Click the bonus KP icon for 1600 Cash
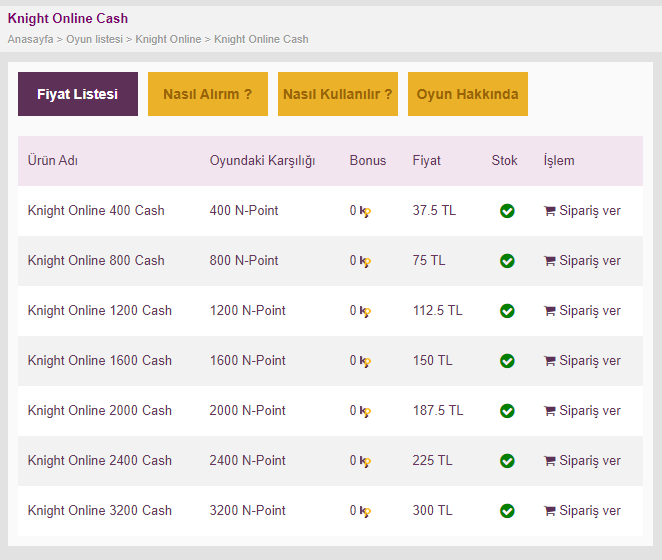 (365, 362)
